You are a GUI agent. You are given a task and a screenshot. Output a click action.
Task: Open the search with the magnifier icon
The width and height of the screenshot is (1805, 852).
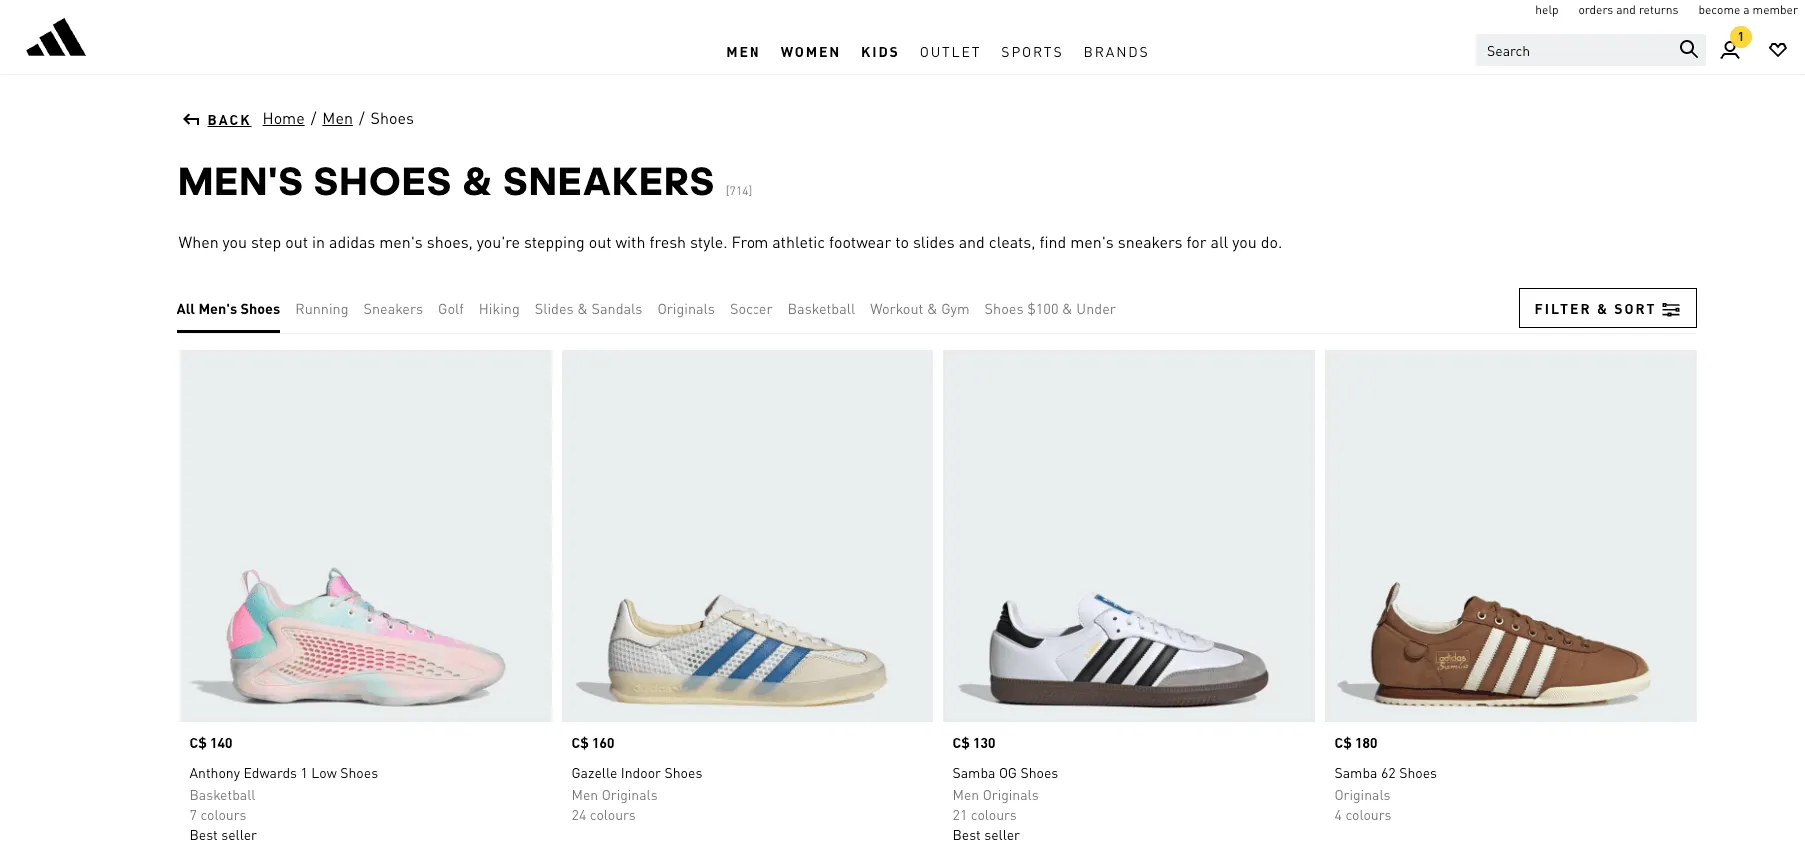tap(1688, 49)
